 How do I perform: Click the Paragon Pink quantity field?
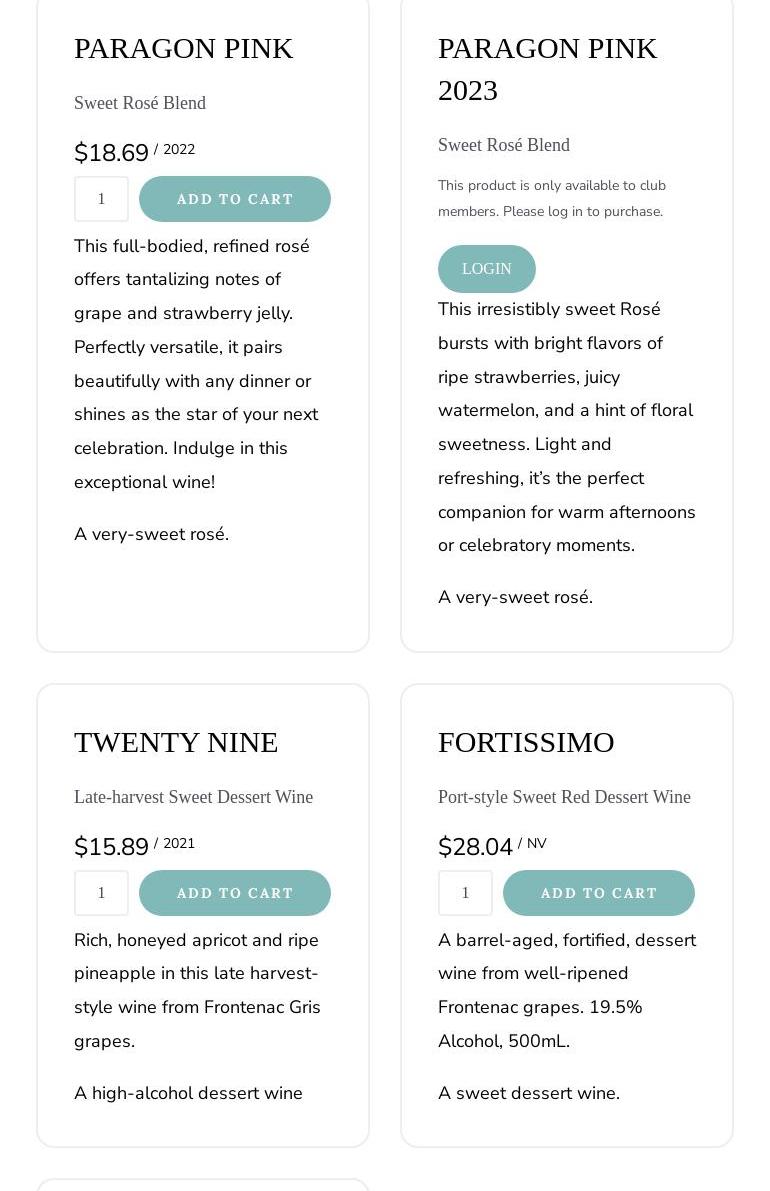pyautogui.click(x=101, y=199)
